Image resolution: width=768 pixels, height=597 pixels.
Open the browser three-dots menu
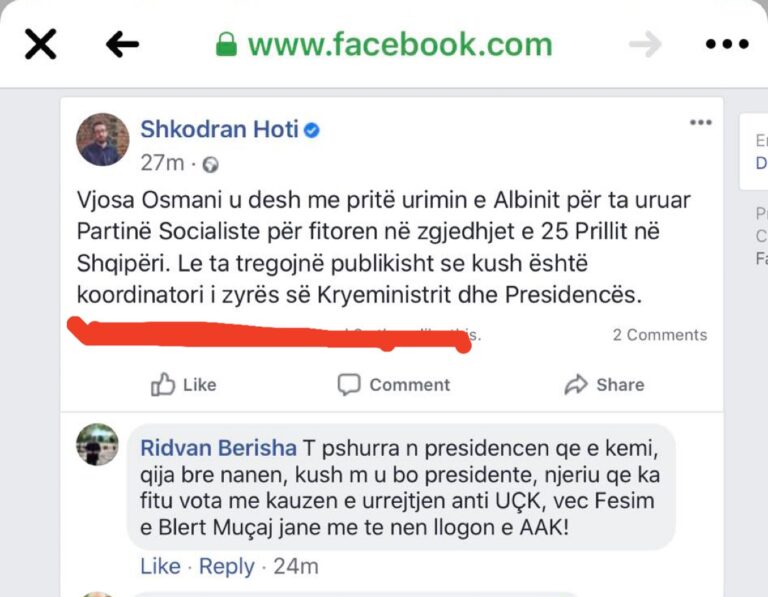coord(727,44)
